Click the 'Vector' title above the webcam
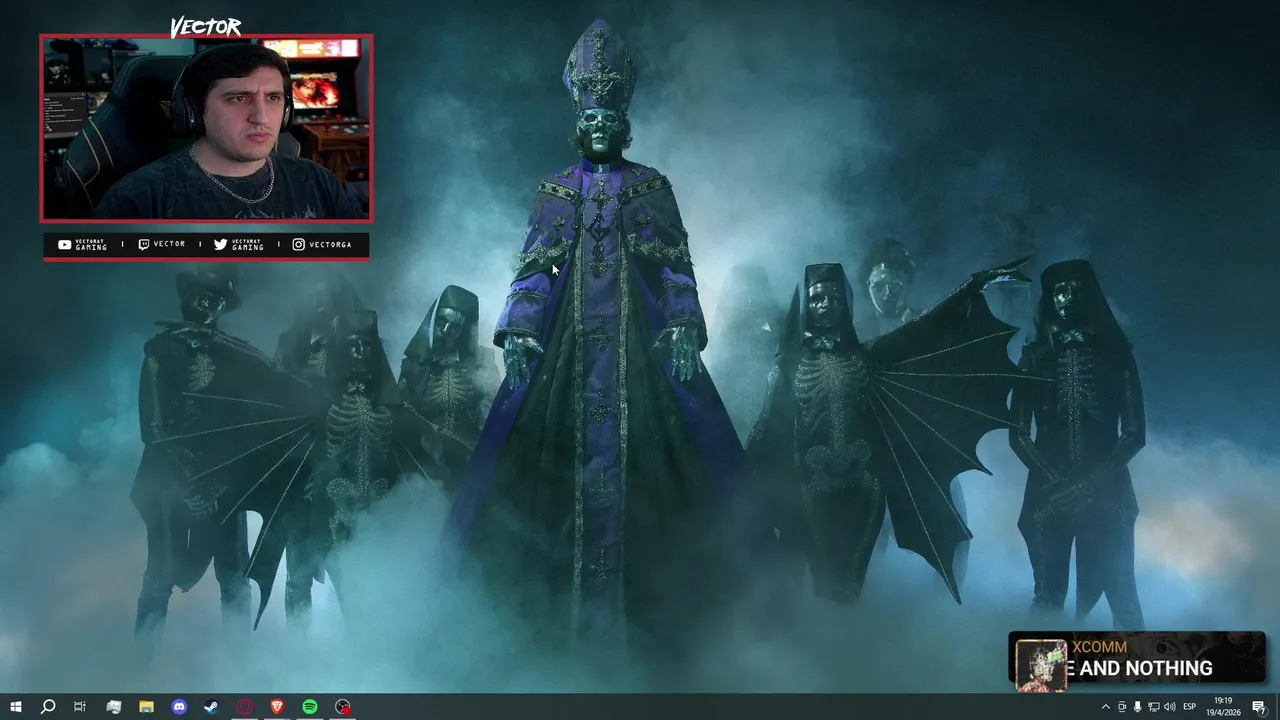 (205, 27)
